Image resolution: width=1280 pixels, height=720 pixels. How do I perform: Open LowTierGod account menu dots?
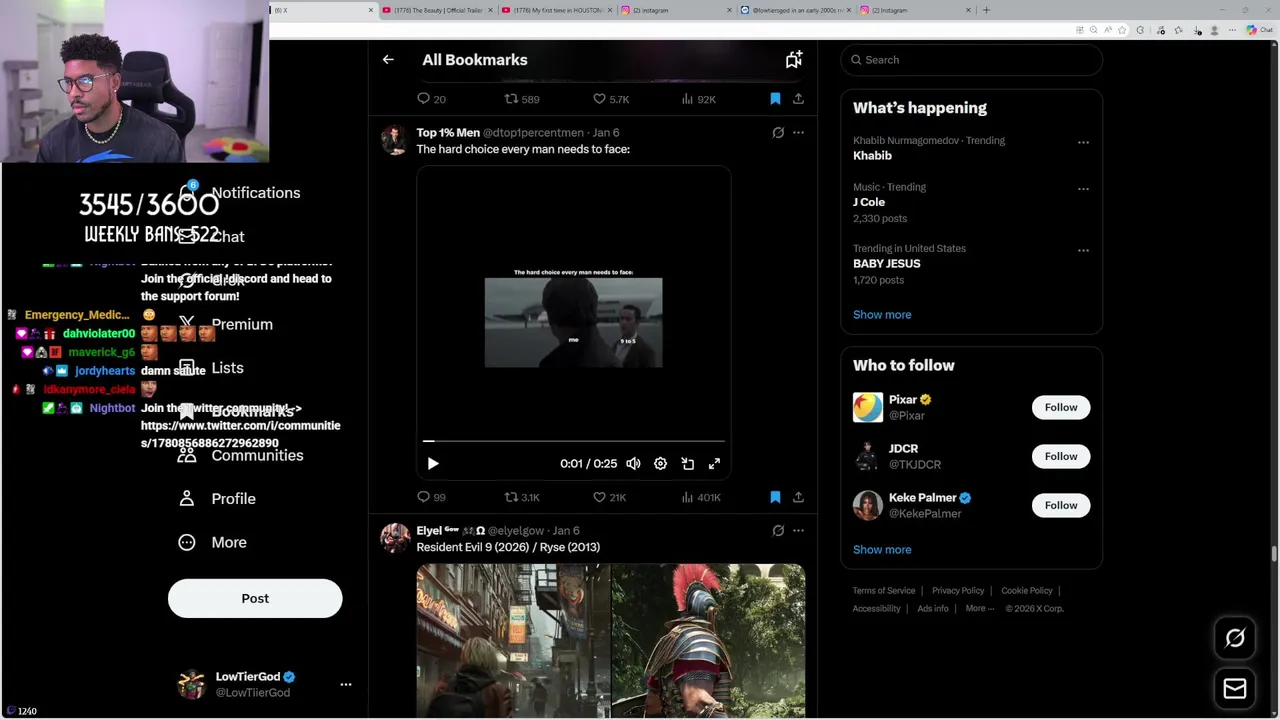coord(346,685)
